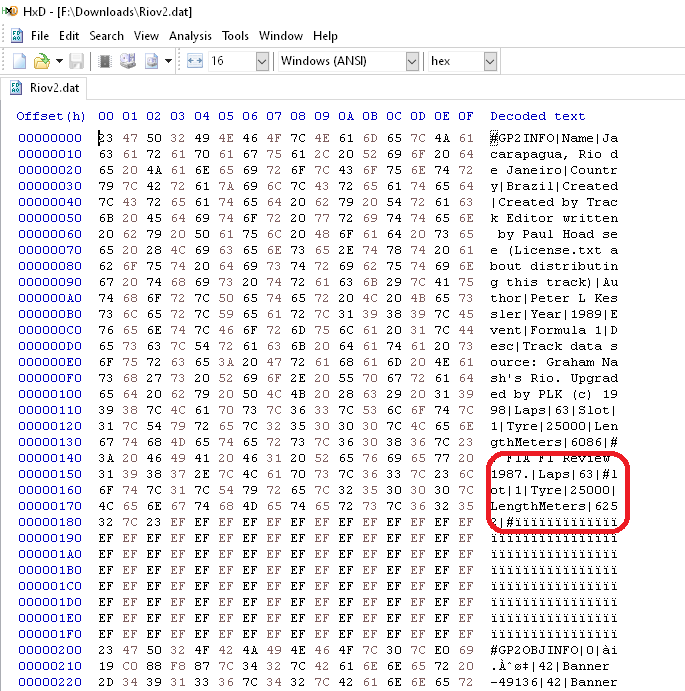Click the New file icon
Image resolution: width=685 pixels, height=691 pixels.
(17, 61)
